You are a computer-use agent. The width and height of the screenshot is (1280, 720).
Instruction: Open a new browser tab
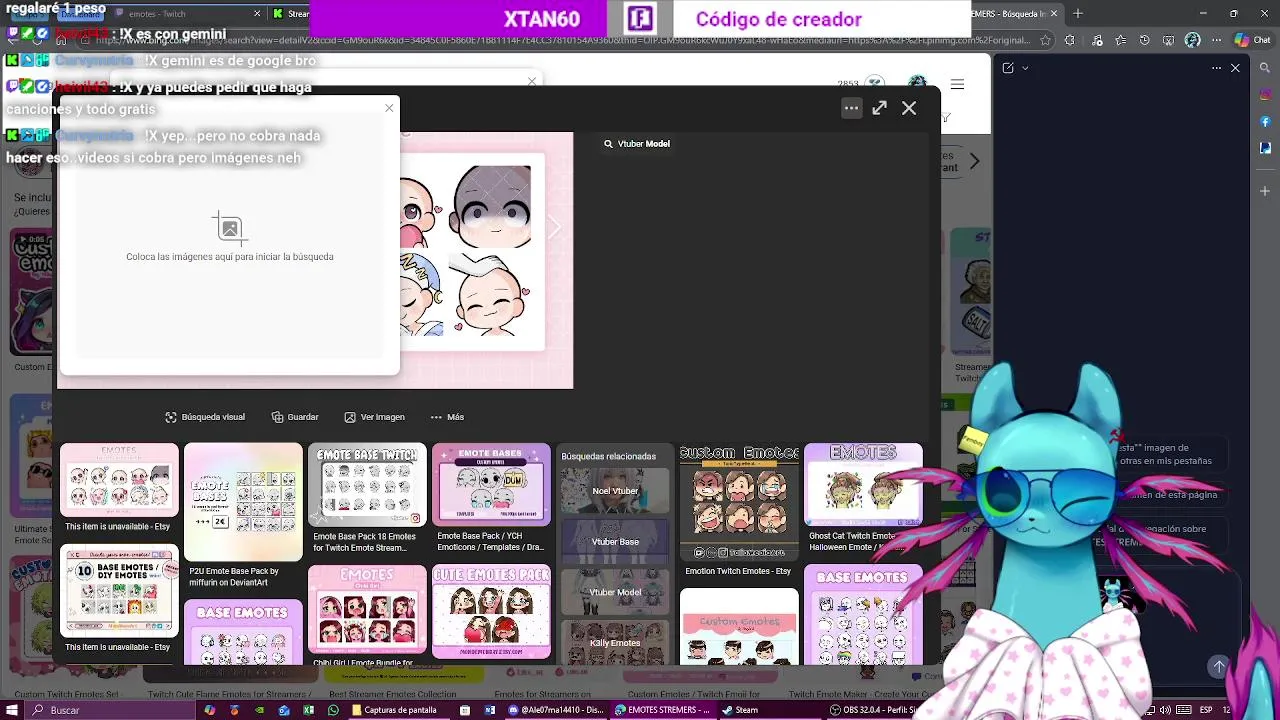click(1078, 14)
